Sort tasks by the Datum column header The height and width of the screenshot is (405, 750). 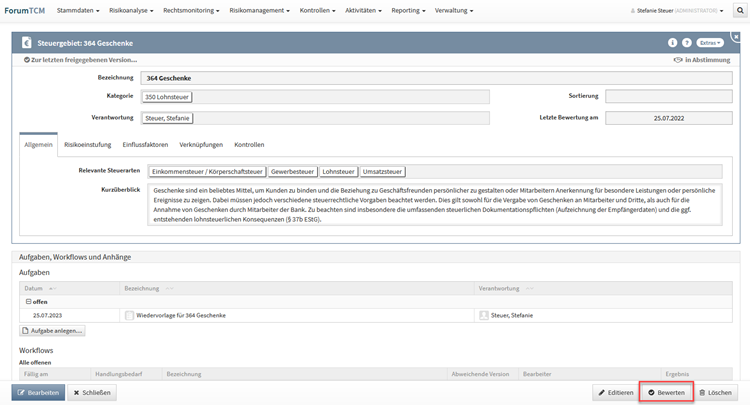(34, 288)
